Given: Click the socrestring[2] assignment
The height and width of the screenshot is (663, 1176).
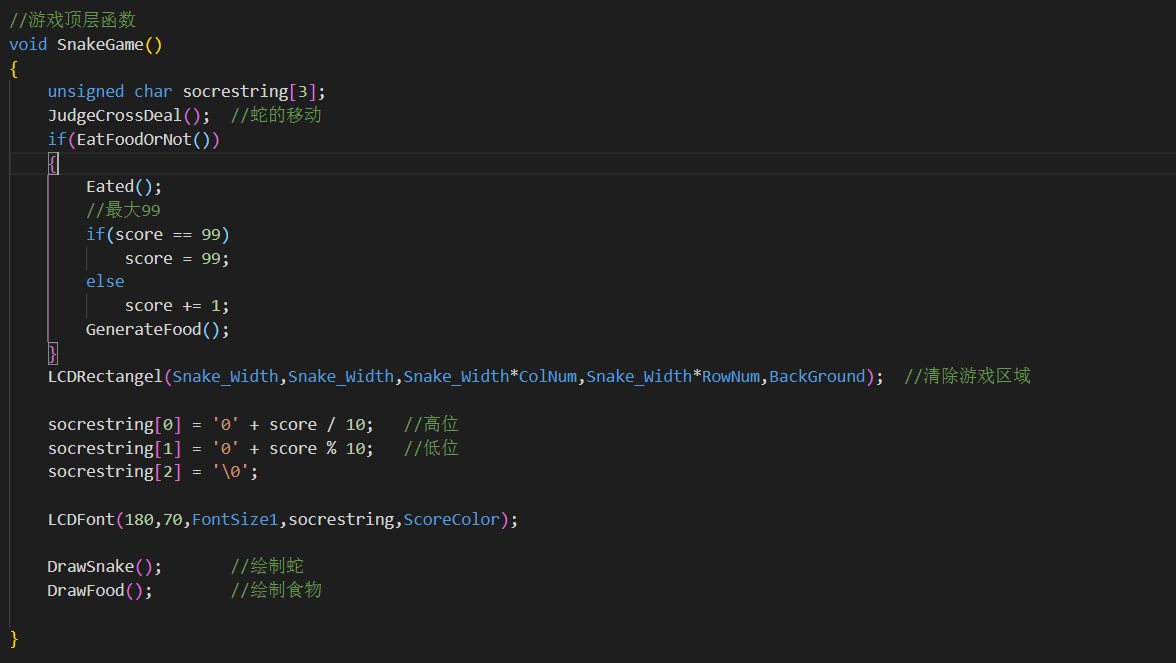Looking at the screenshot, I should 153,472.
